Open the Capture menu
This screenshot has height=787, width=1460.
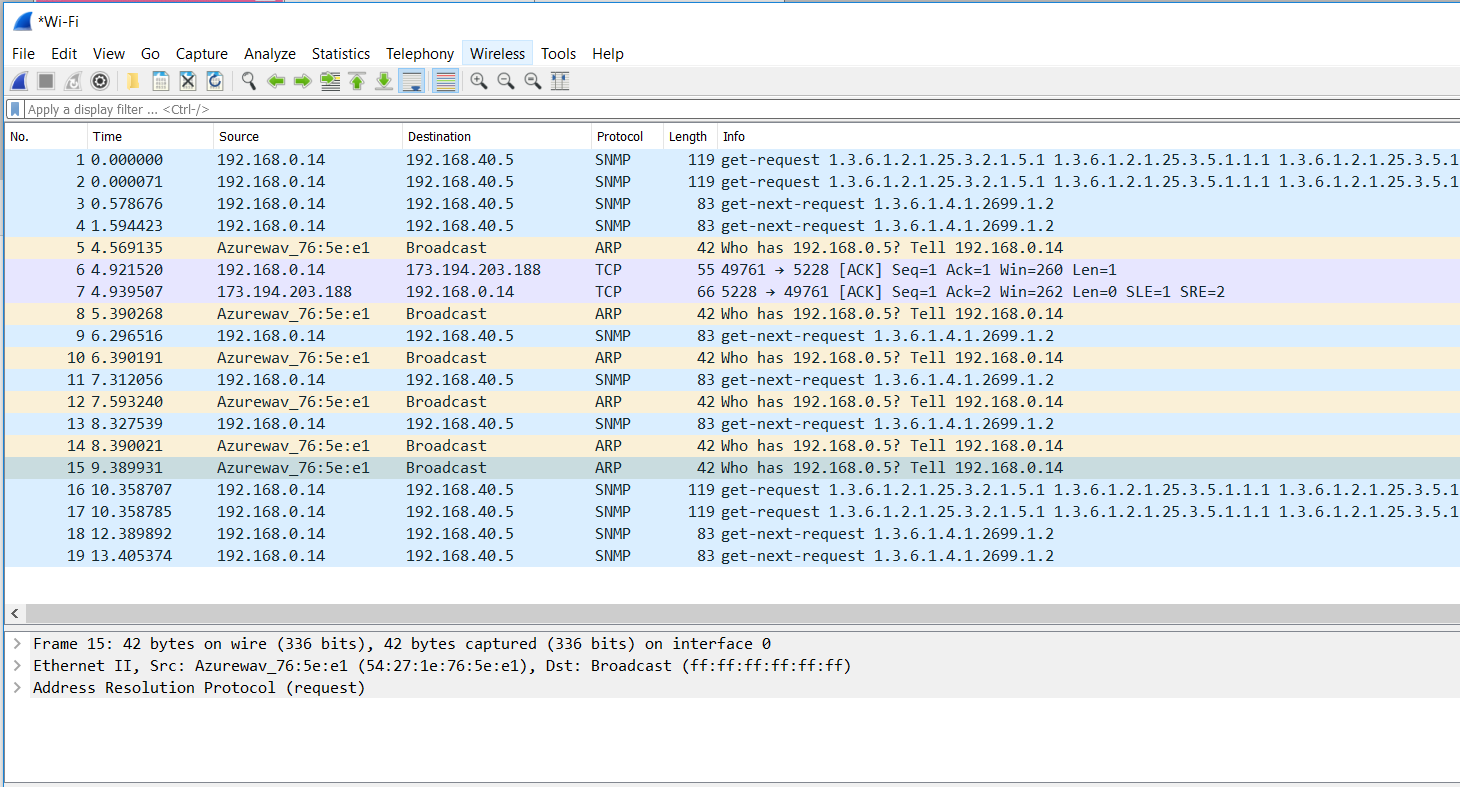pos(202,54)
